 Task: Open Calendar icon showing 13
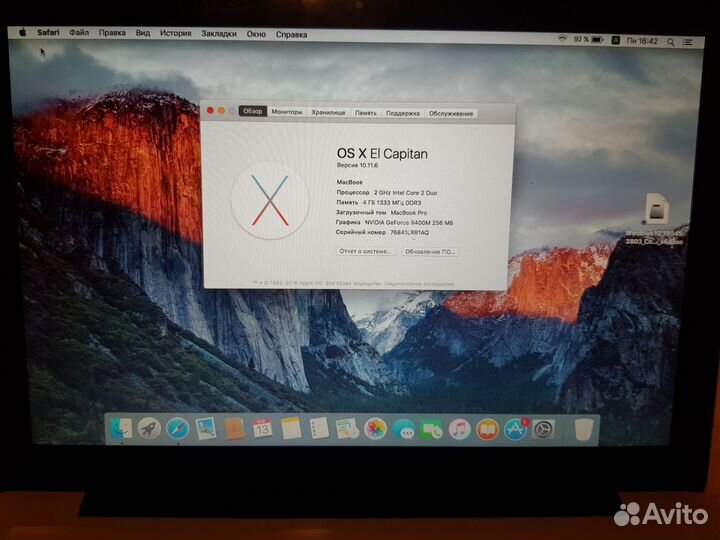pyautogui.click(x=262, y=429)
